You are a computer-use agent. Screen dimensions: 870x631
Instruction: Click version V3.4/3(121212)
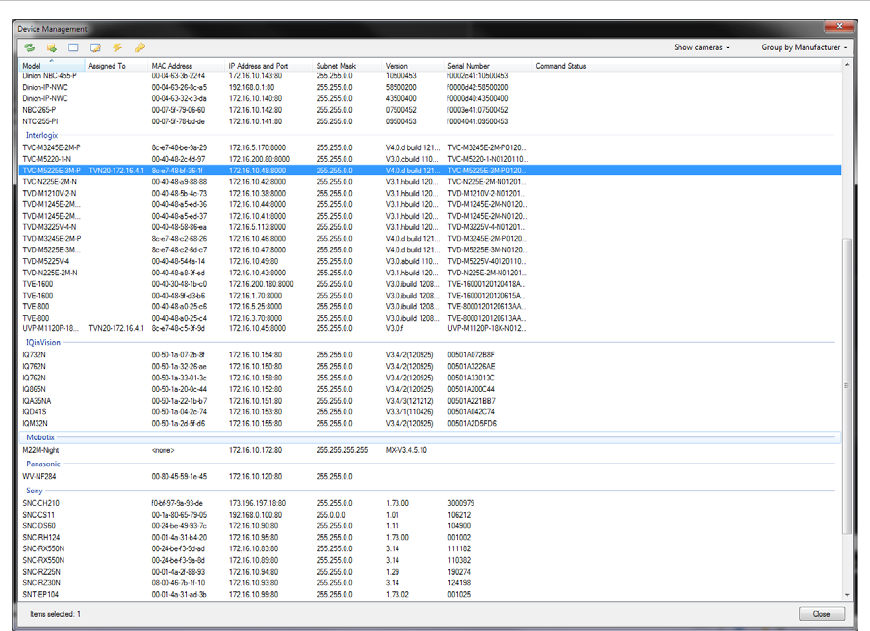[409, 401]
